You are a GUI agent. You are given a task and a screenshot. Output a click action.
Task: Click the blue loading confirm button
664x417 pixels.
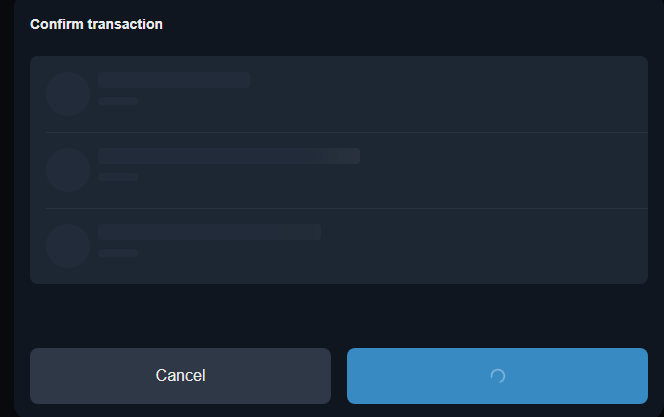497,376
